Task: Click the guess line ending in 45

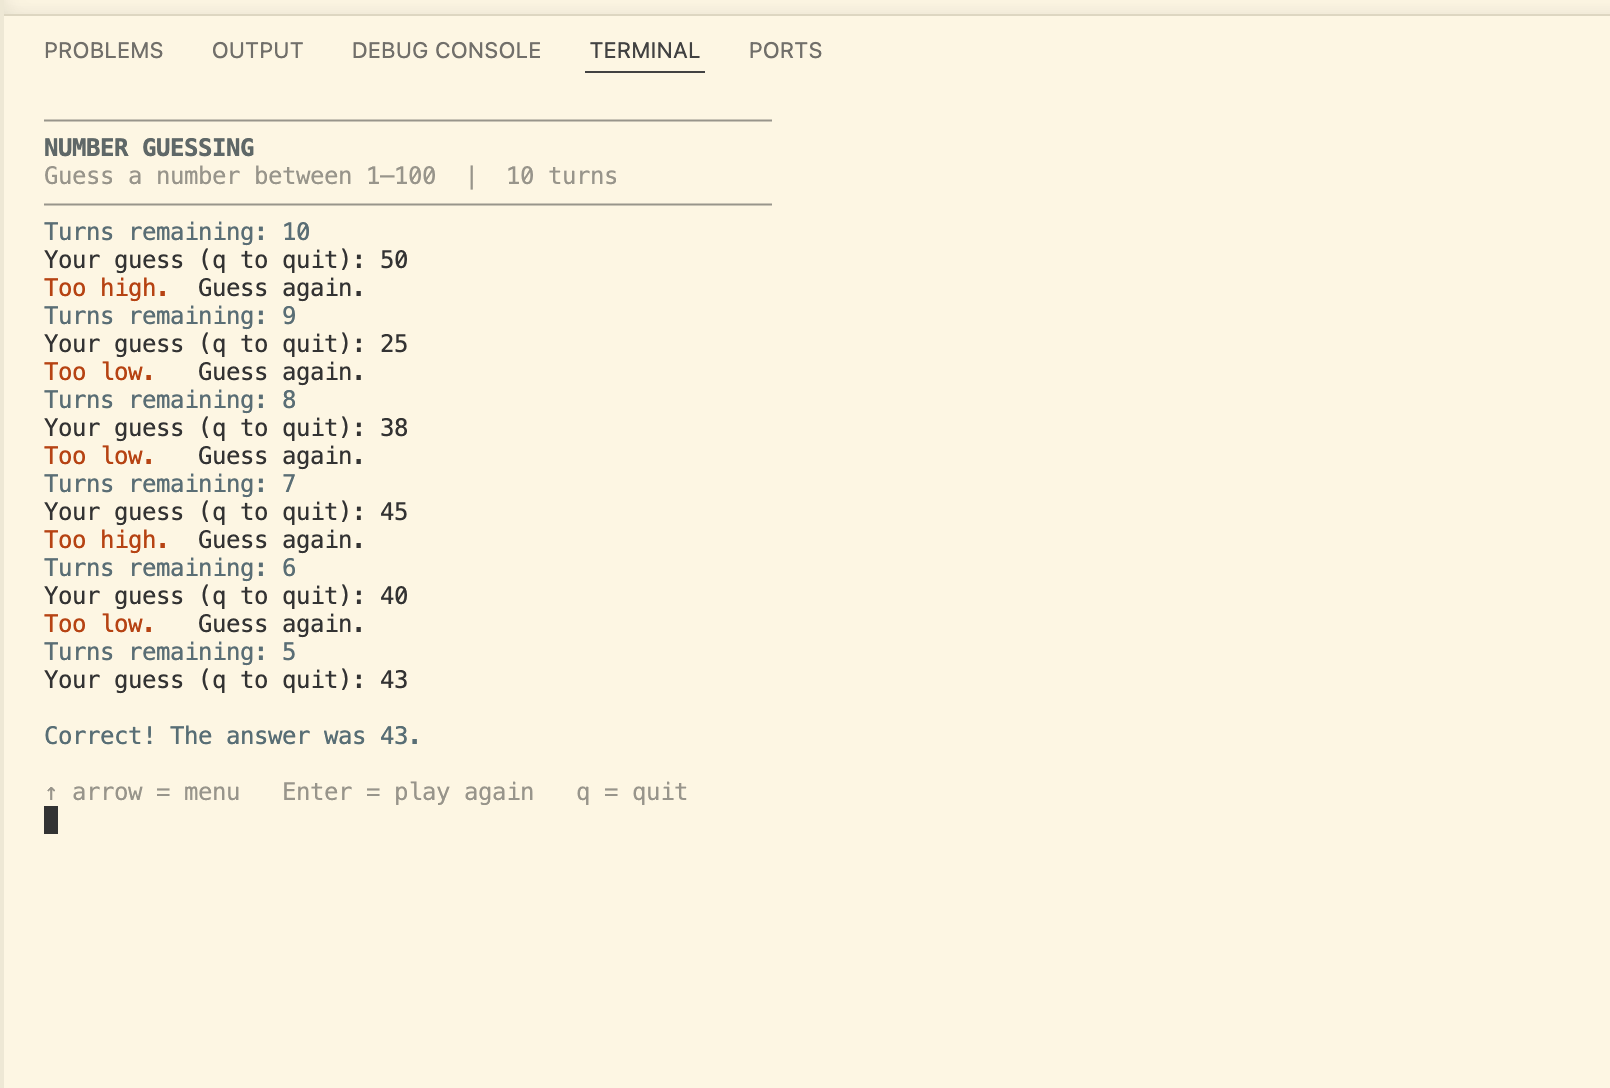Action: 226,512
